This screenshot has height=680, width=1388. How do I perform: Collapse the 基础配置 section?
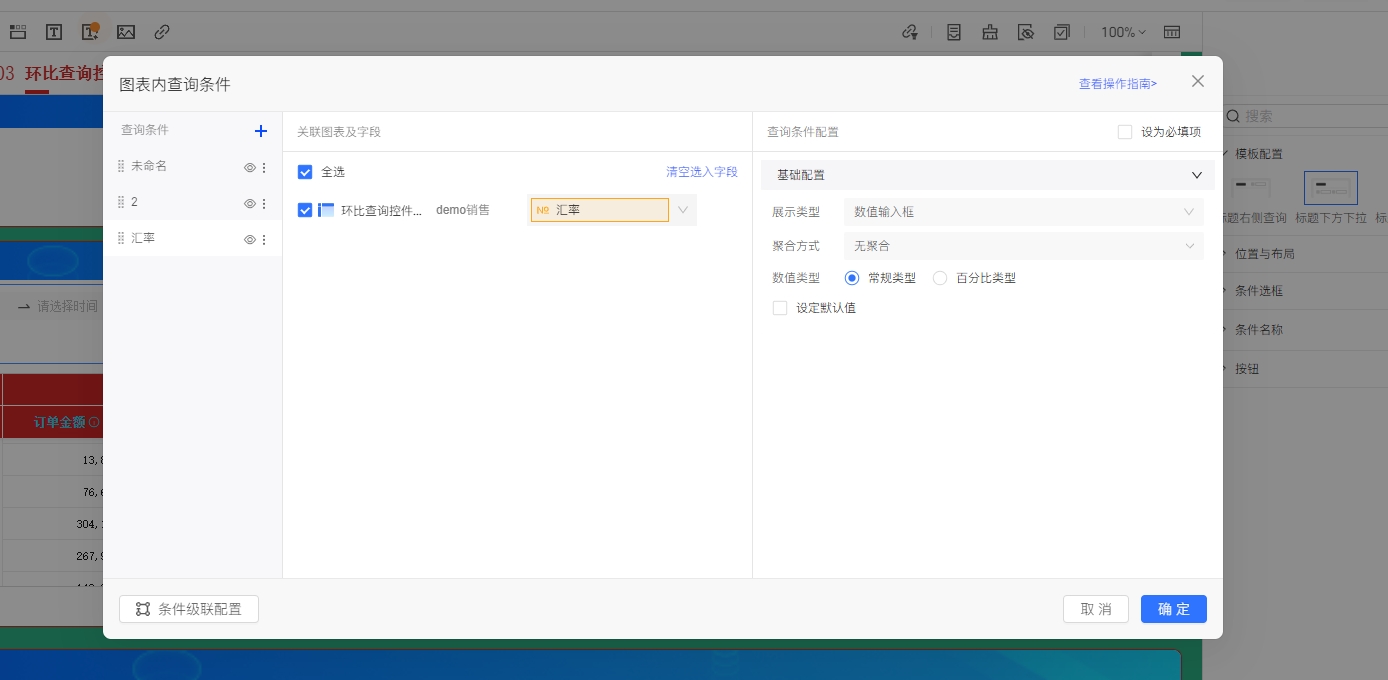point(1197,175)
